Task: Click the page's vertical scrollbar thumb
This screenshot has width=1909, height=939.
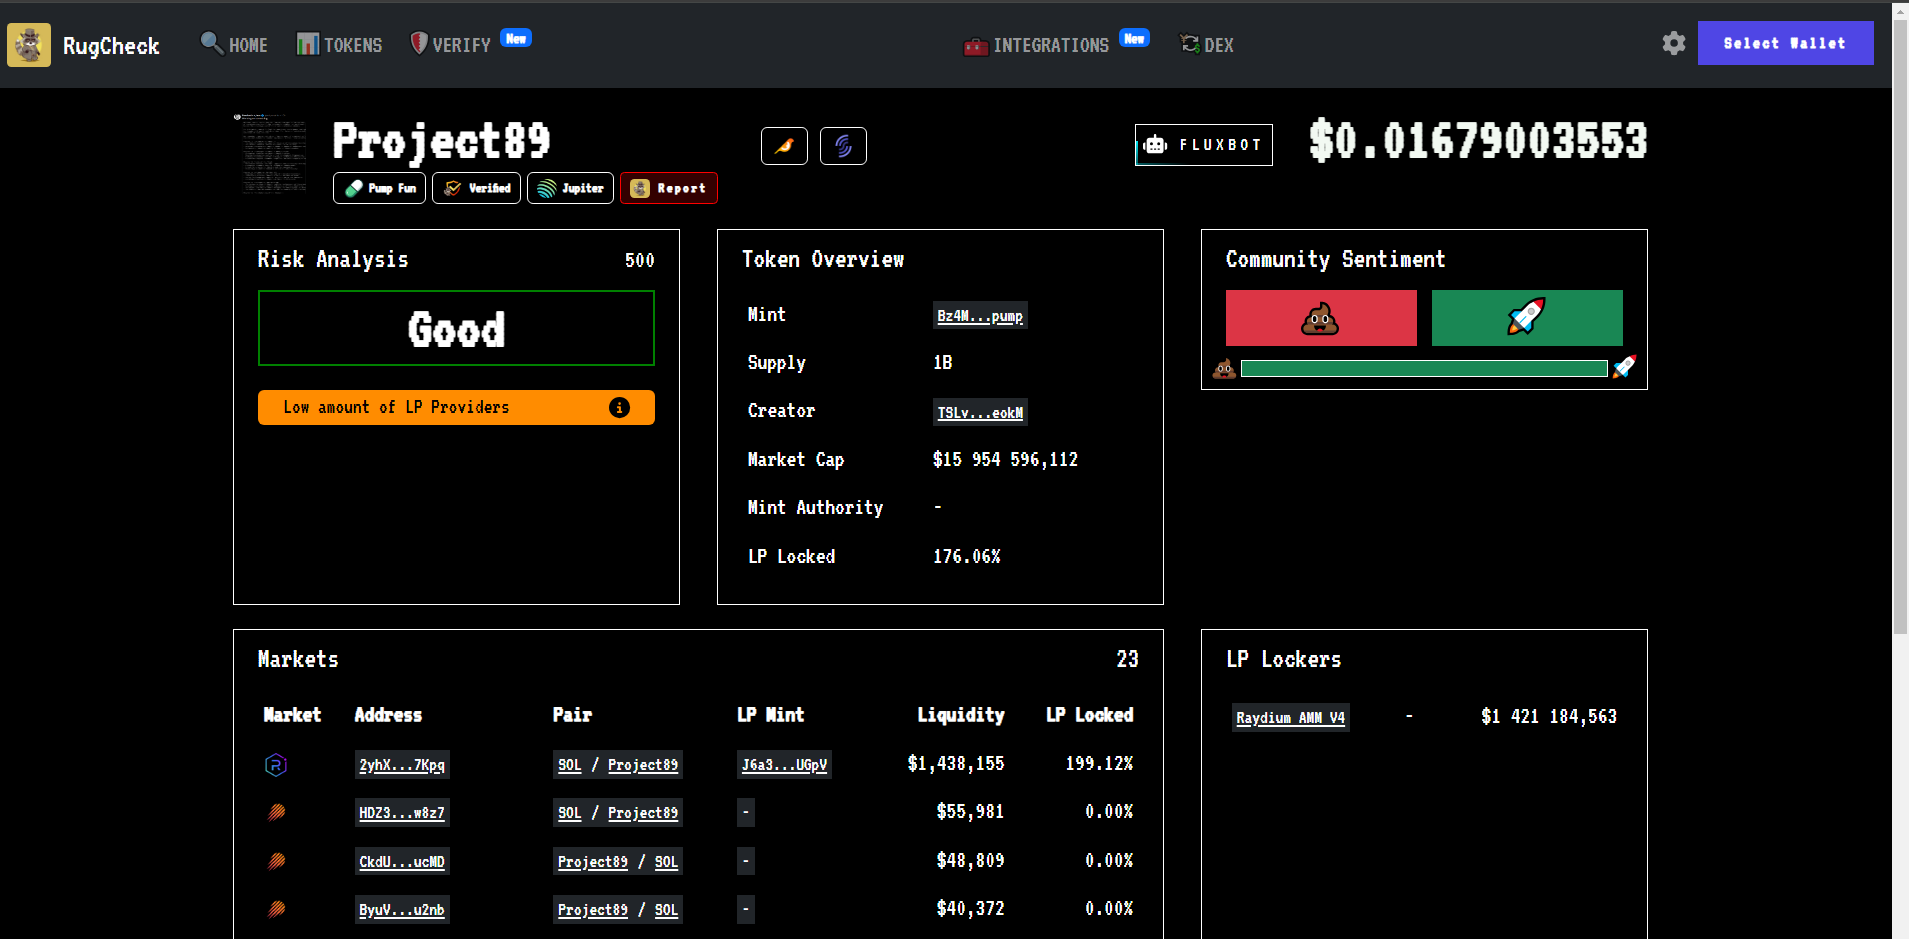Action: click(1901, 326)
